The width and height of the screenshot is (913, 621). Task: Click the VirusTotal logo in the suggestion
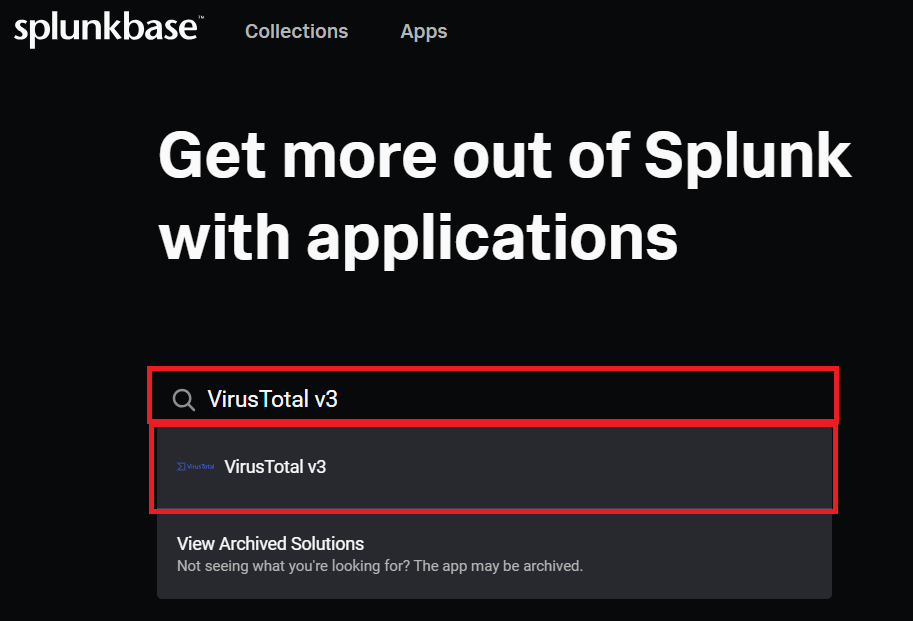click(x=195, y=467)
